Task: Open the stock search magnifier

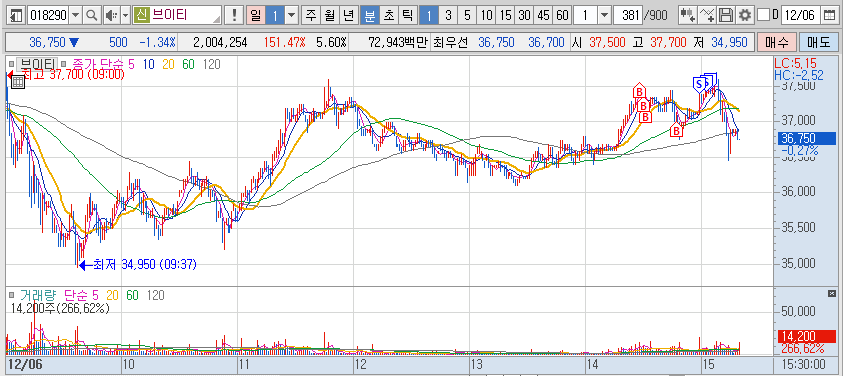Action: click(x=92, y=15)
